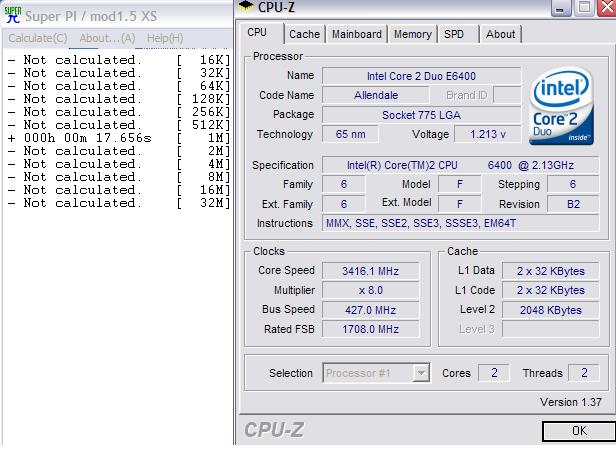
Task: Open the About tab in CPU-Z
Action: point(500,34)
